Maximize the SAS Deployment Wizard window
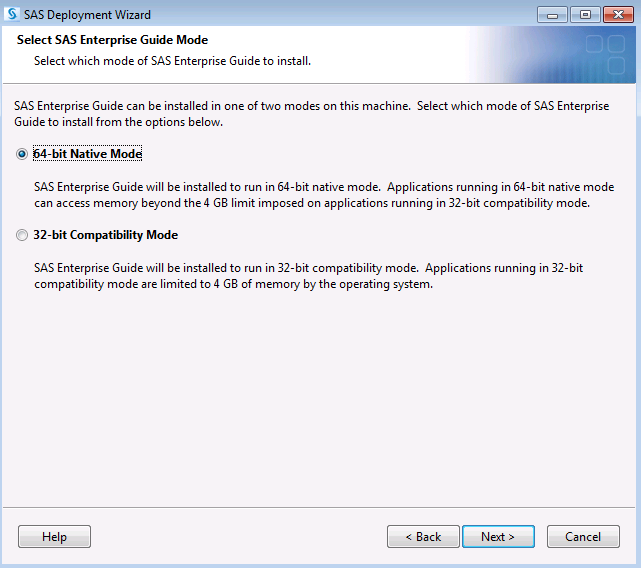Viewport: 641px width, 568px height. click(585, 15)
